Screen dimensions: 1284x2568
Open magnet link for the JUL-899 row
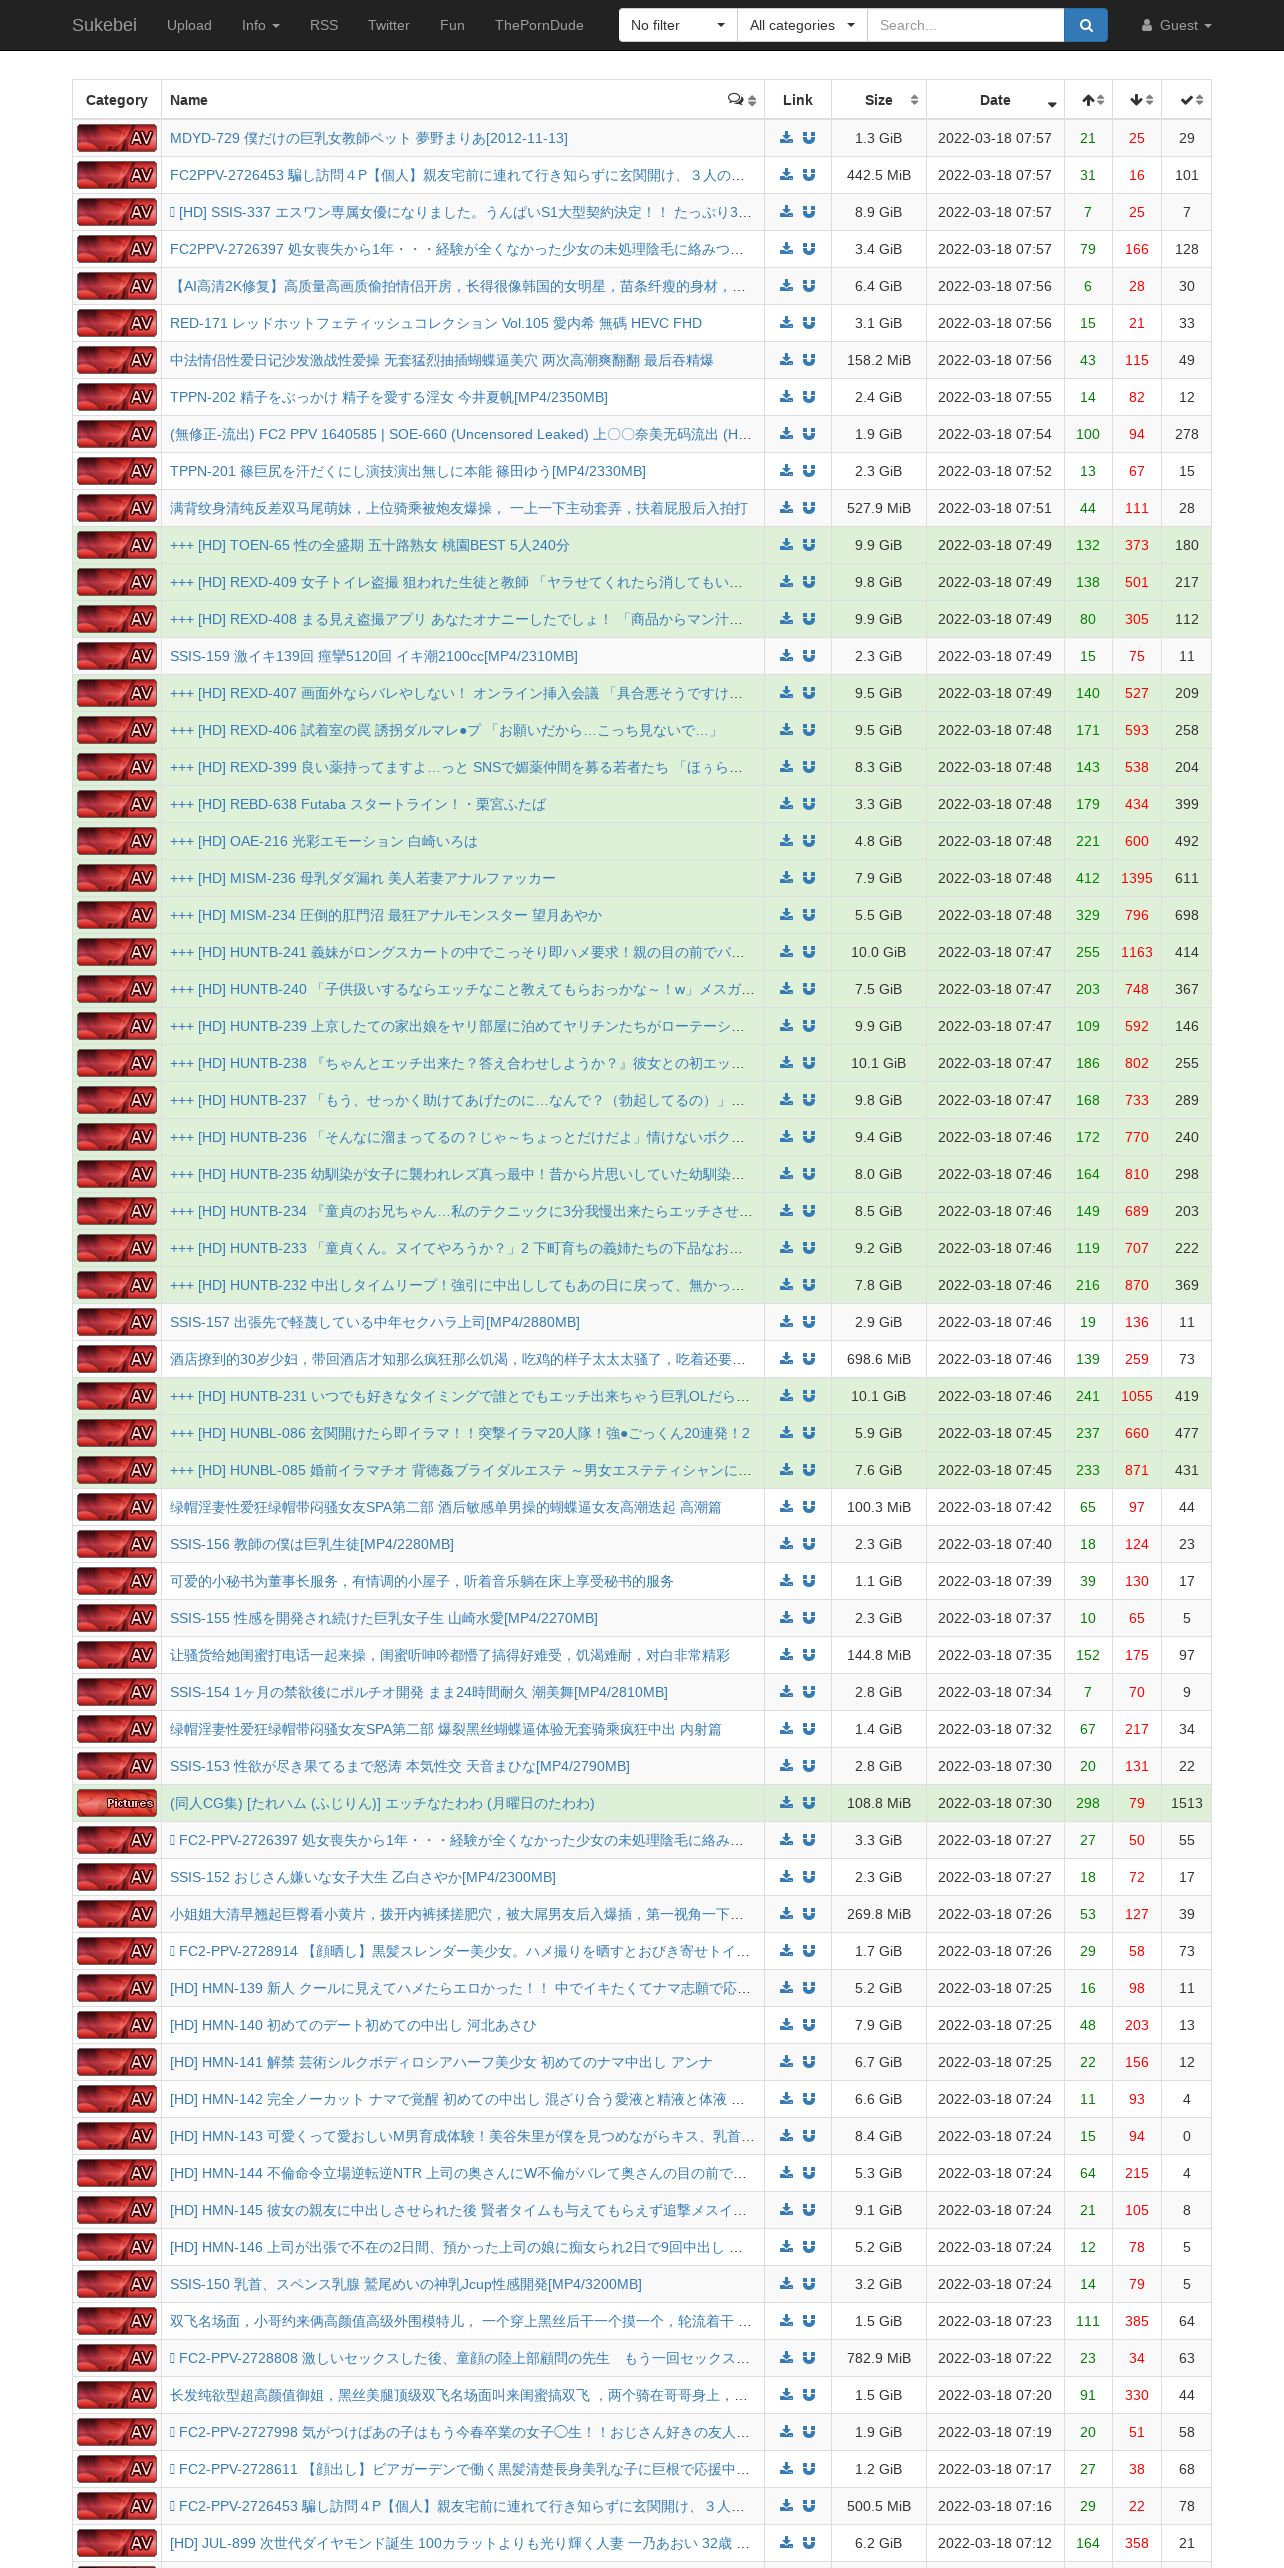tap(809, 2543)
